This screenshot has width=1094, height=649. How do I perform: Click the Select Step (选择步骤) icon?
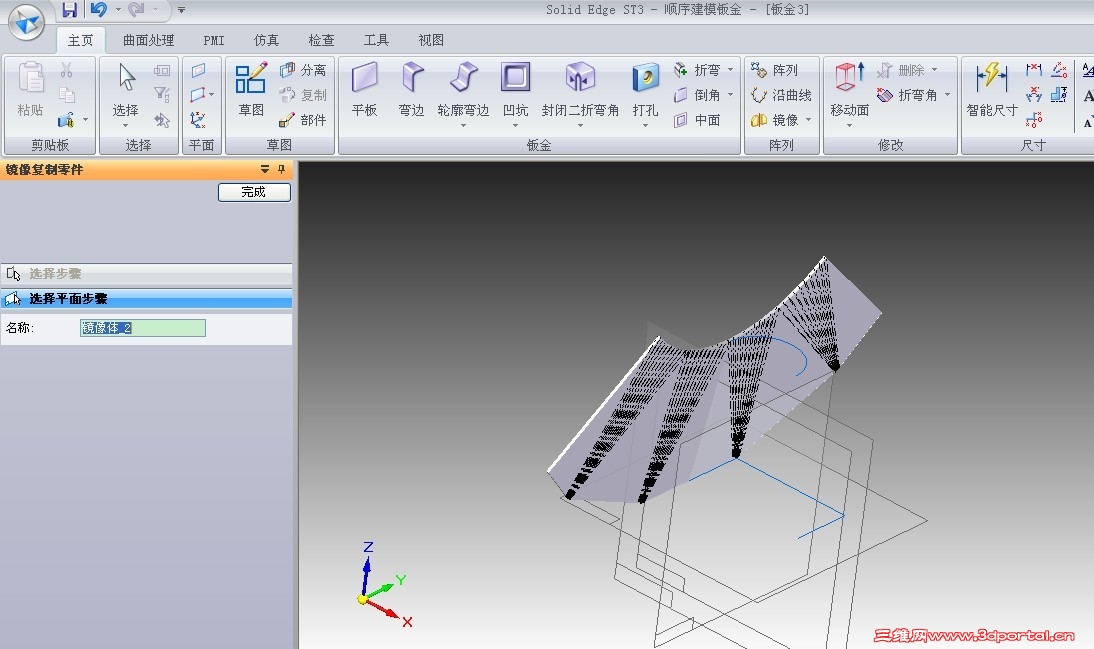pyautogui.click(x=13, y=274)
